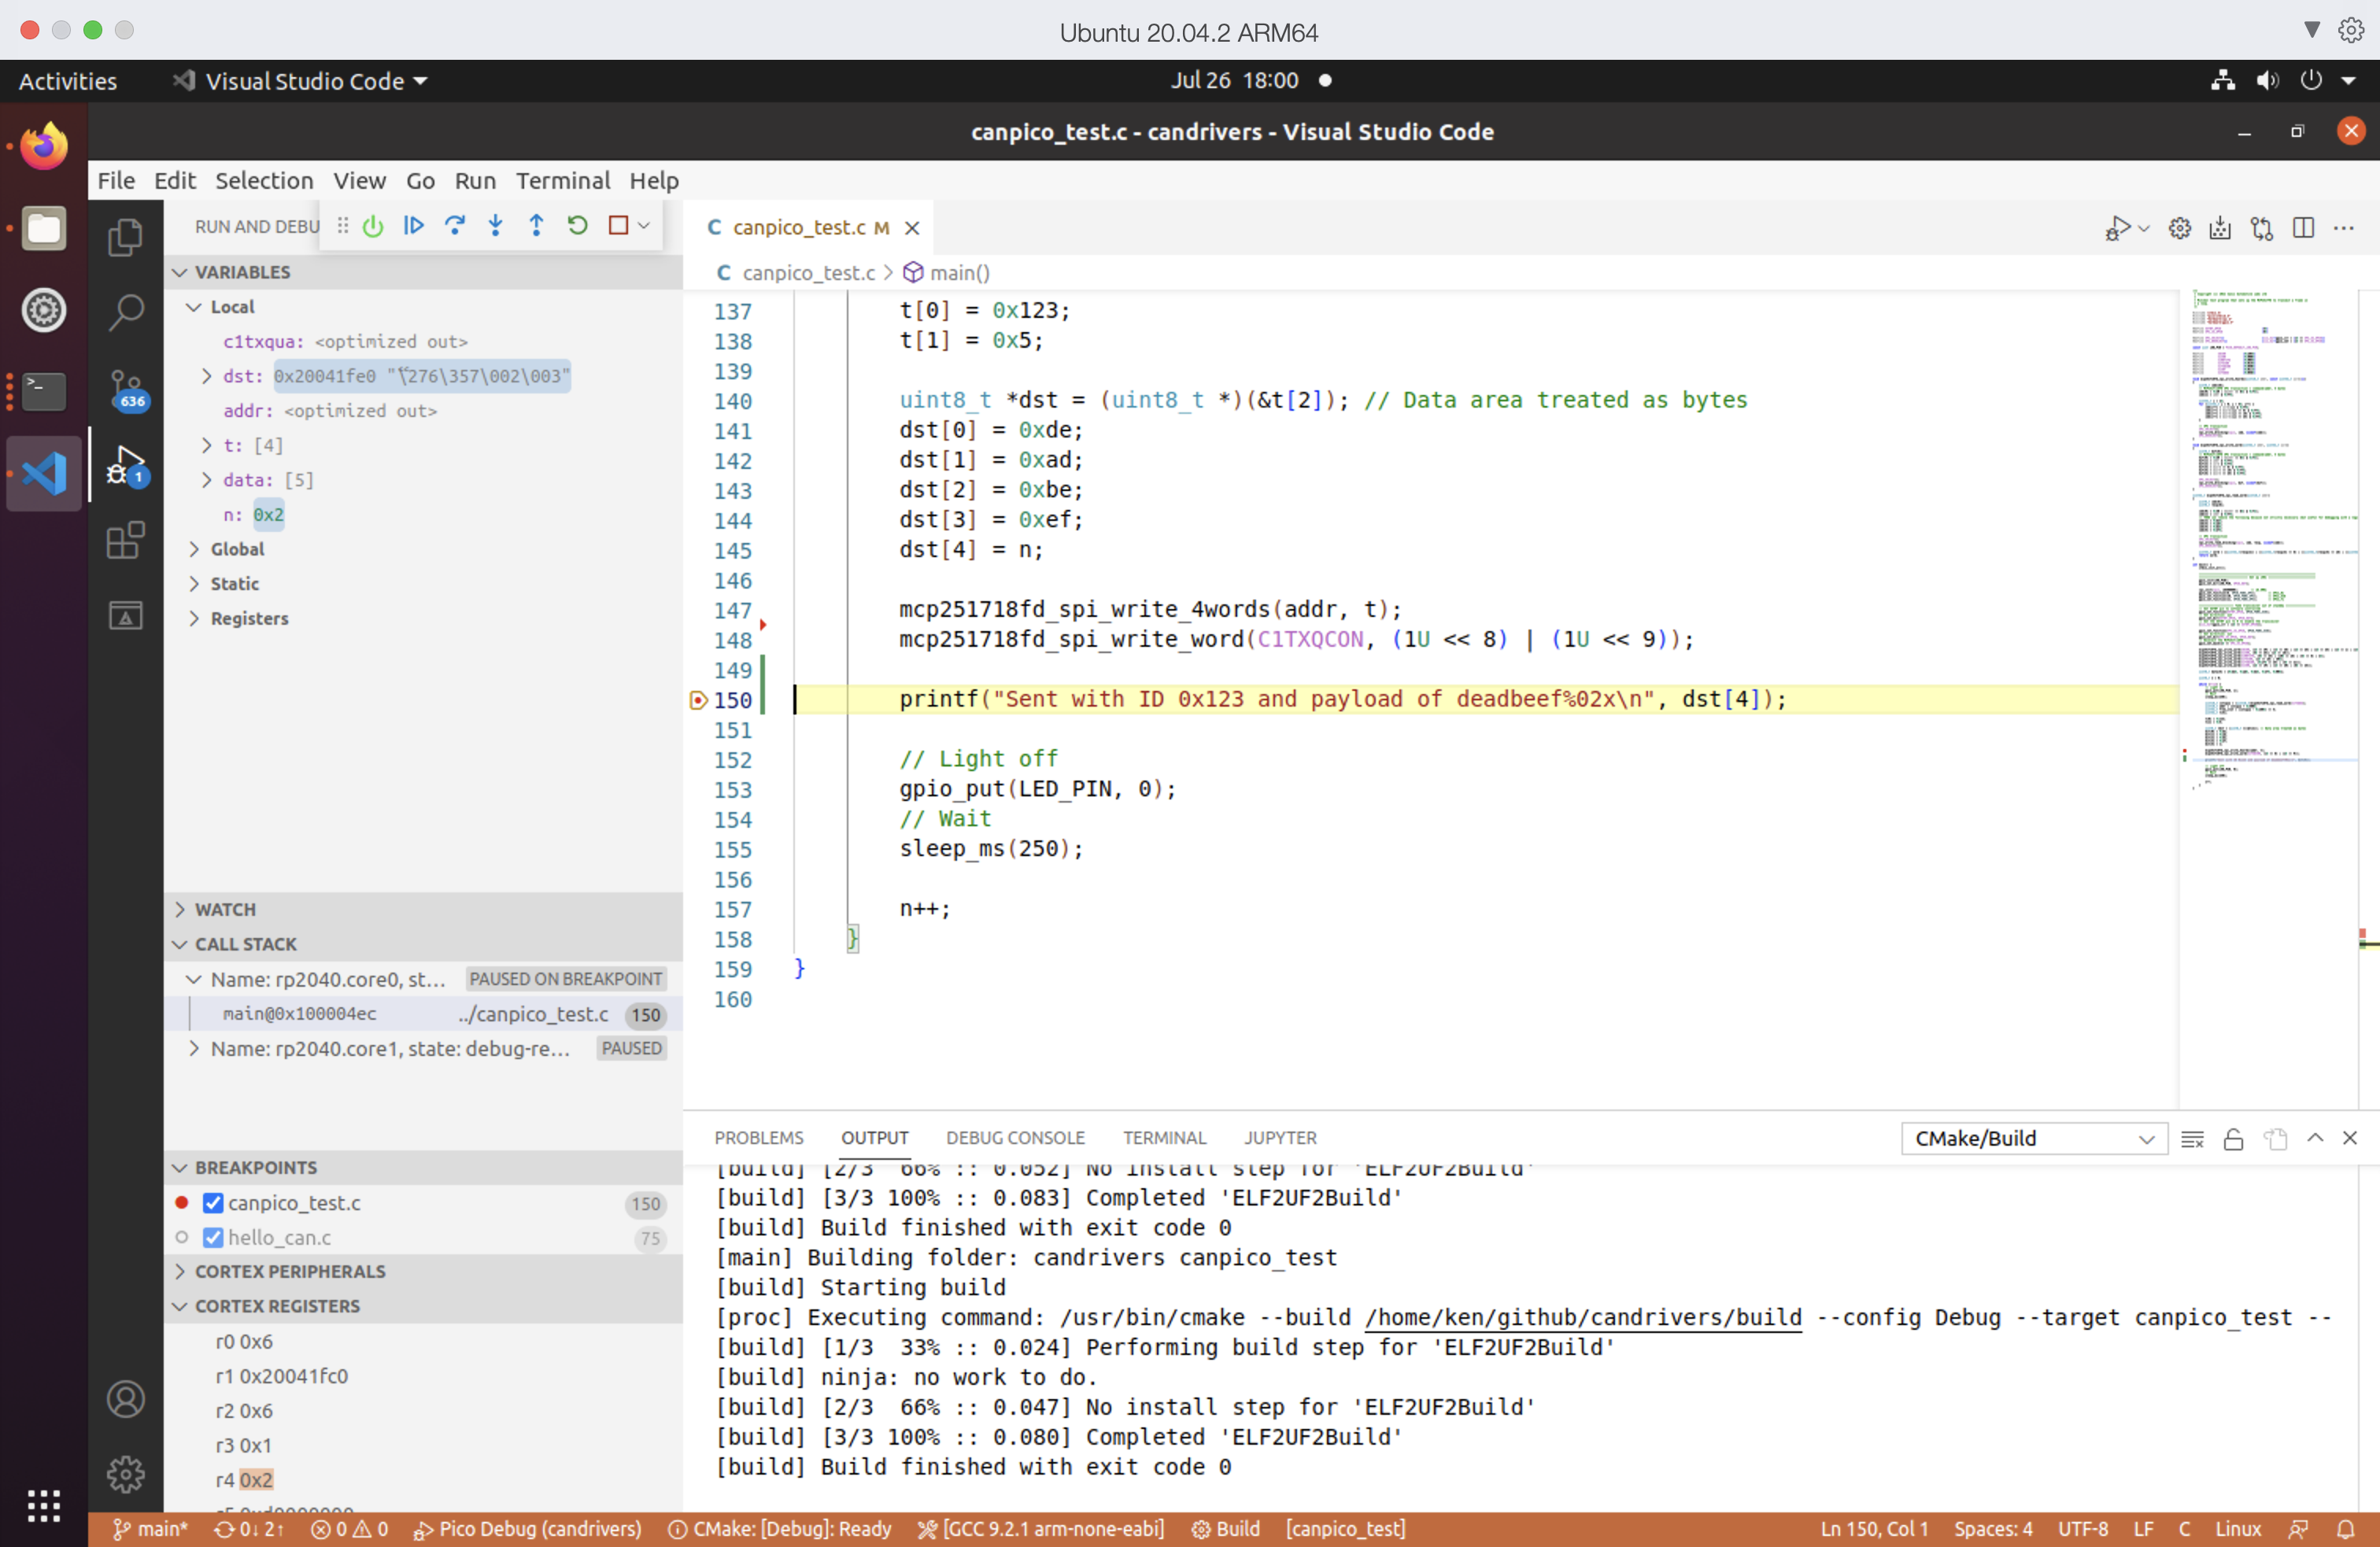Click Pico Debug (candrivers) in status bar
Screen dimensions: 2380x1547
(x=528, y=1529)
